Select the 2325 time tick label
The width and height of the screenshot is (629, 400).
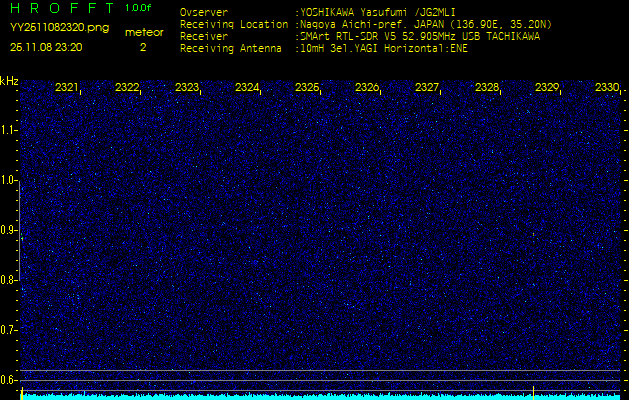307,88
